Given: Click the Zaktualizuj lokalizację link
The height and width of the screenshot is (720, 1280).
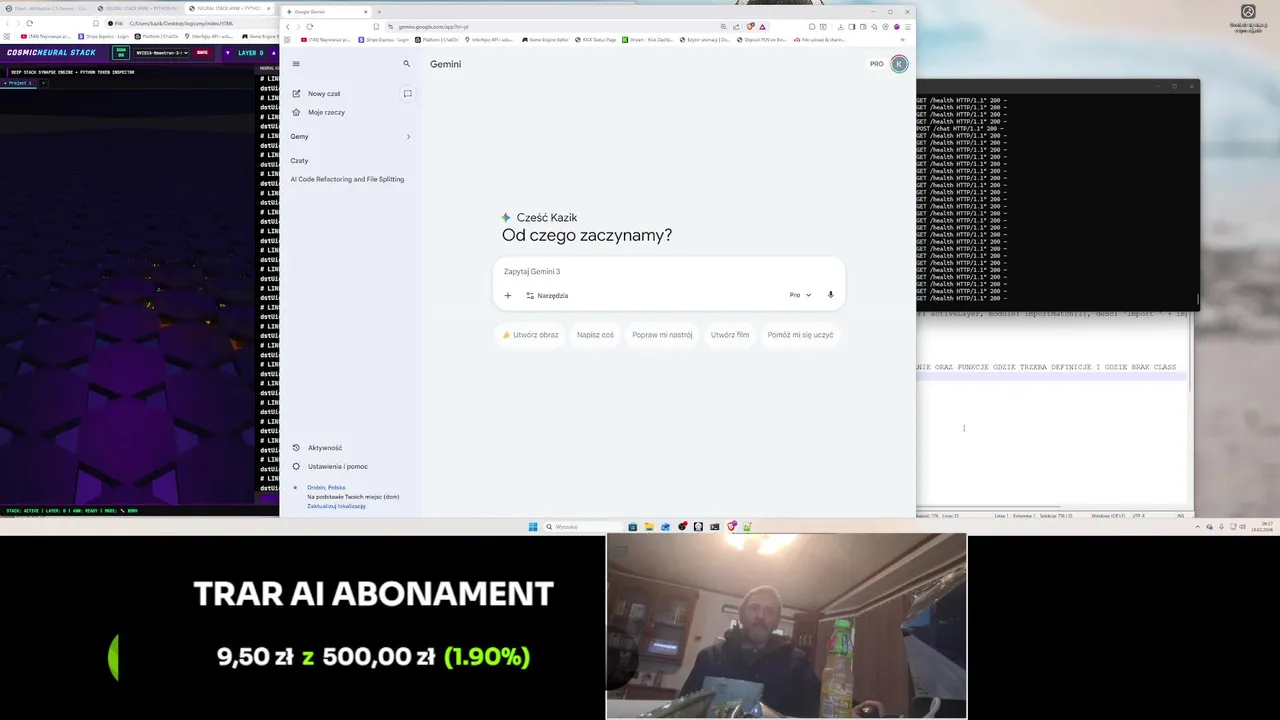Looking at the screenshot, I should pos(336,506).
